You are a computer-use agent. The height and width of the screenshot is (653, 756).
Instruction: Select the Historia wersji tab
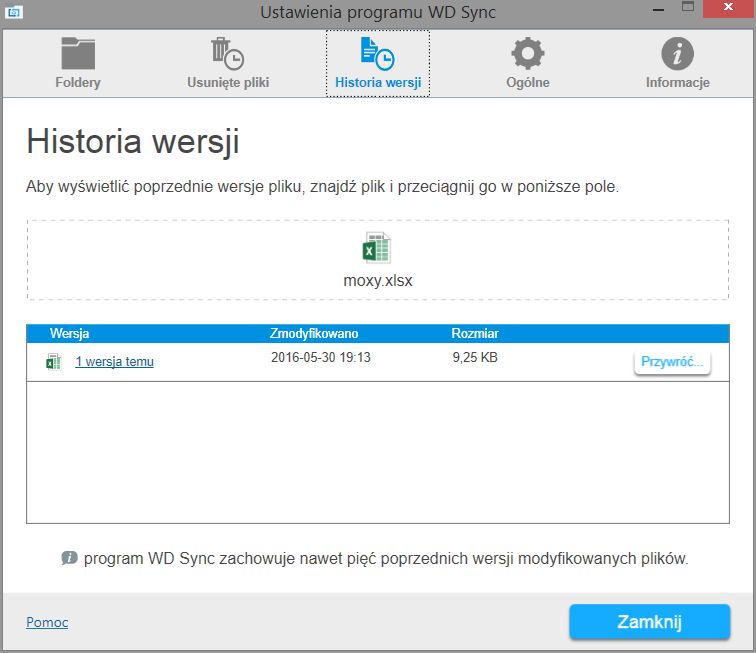click(x=378, y=64)
